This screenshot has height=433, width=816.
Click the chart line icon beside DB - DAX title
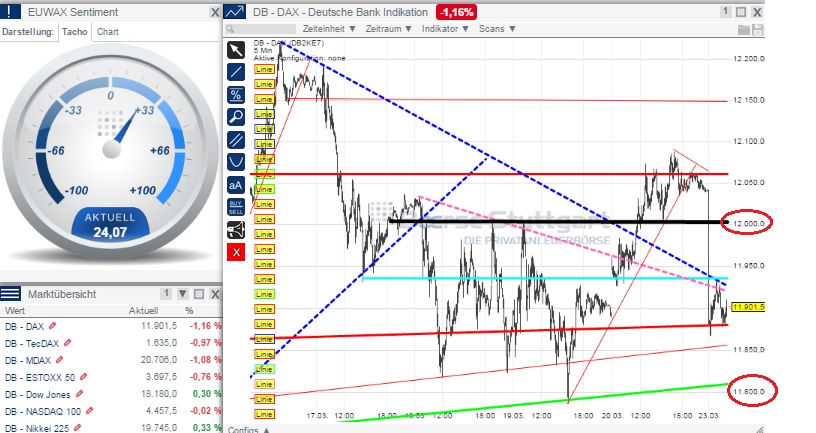235,12
